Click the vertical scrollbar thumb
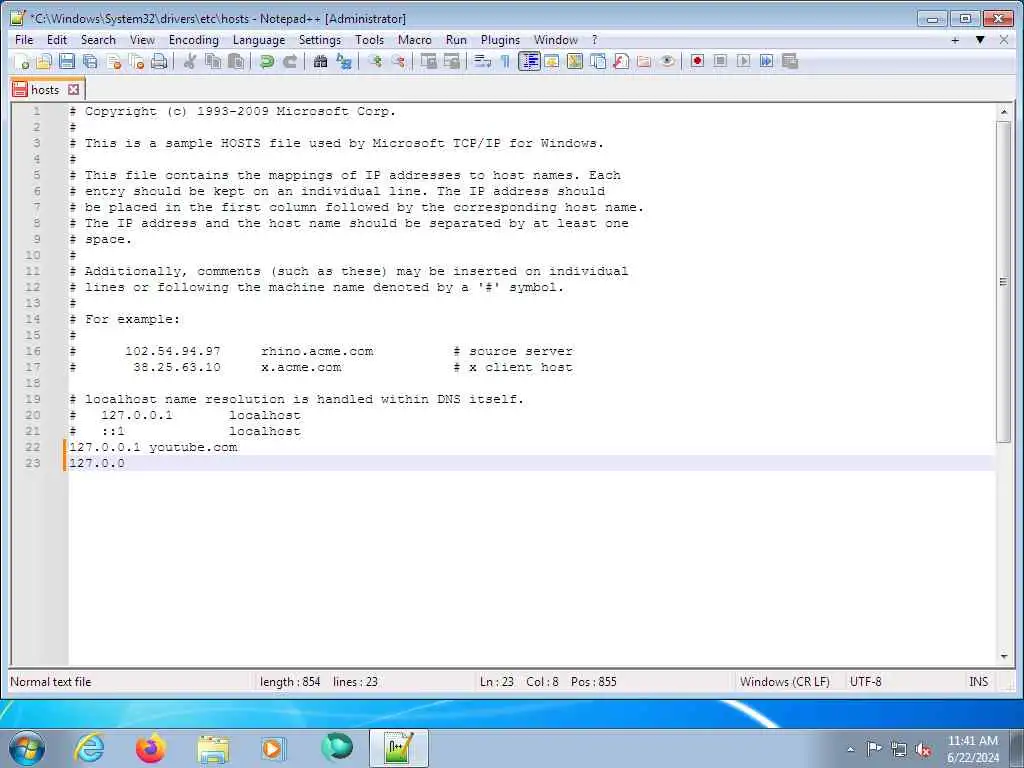 [1004, 282]
